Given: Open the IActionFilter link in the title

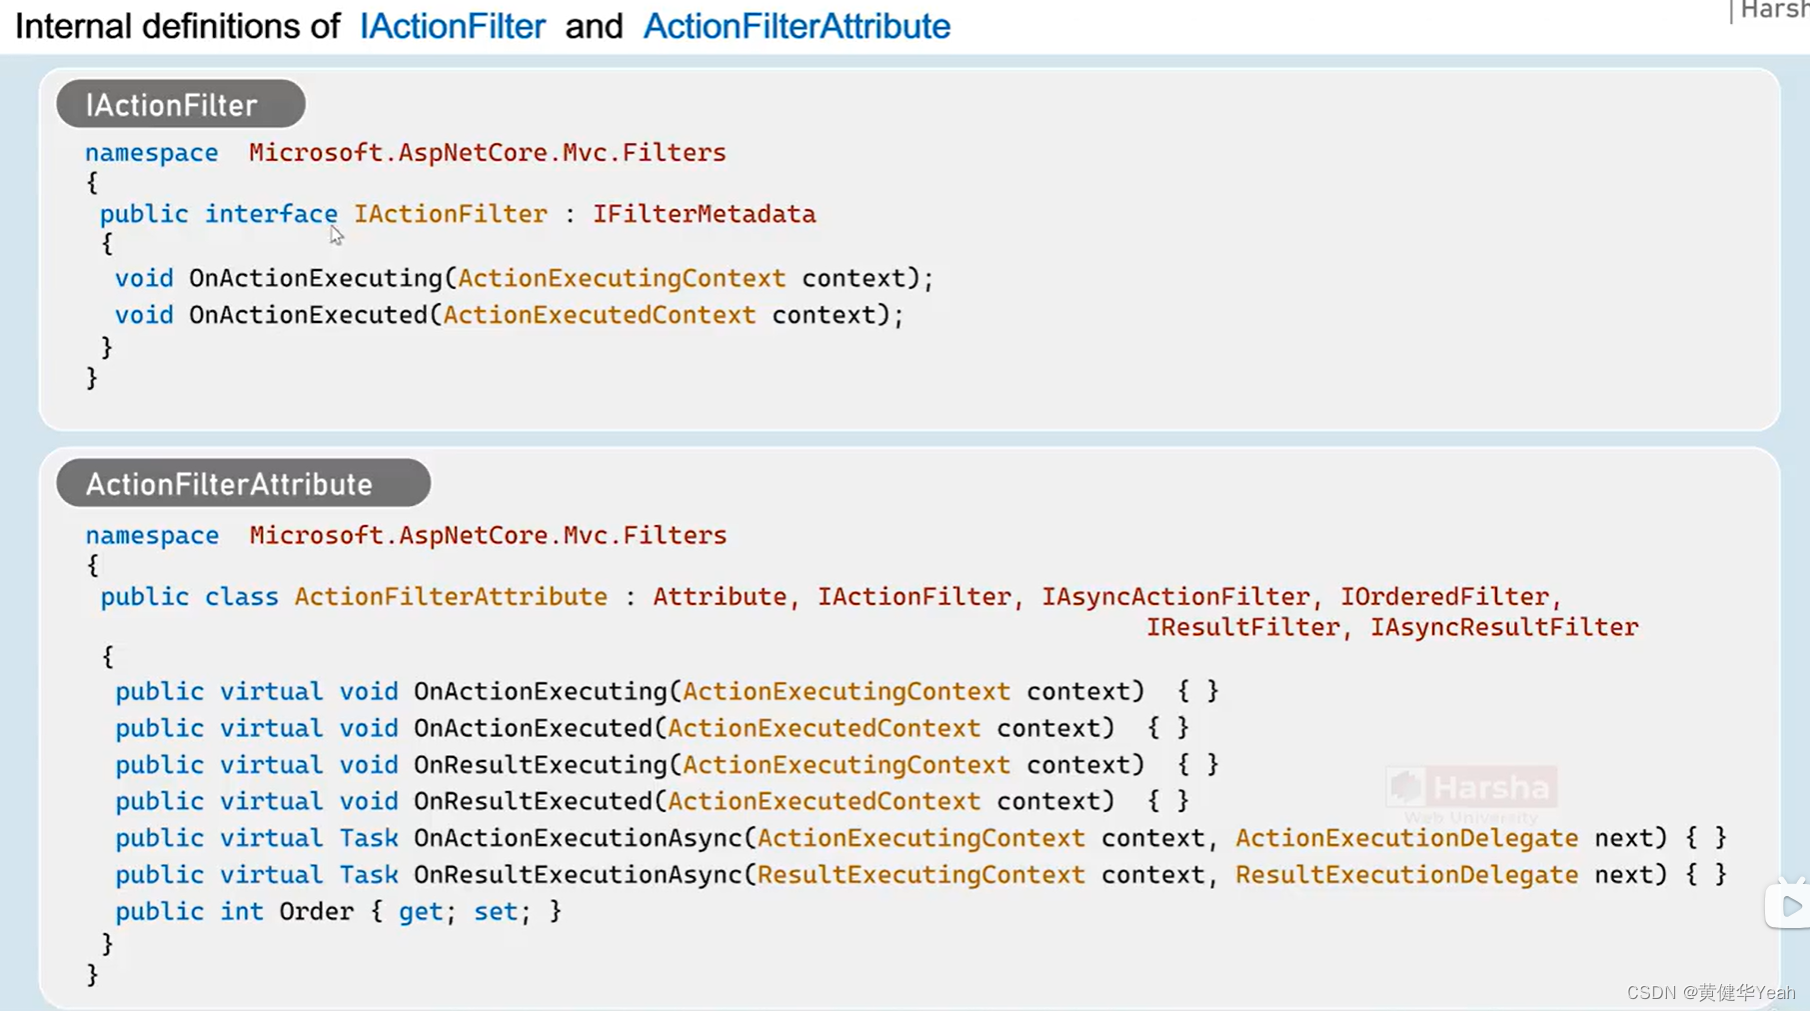Looking at the screenshot, I should click(452, 26).
